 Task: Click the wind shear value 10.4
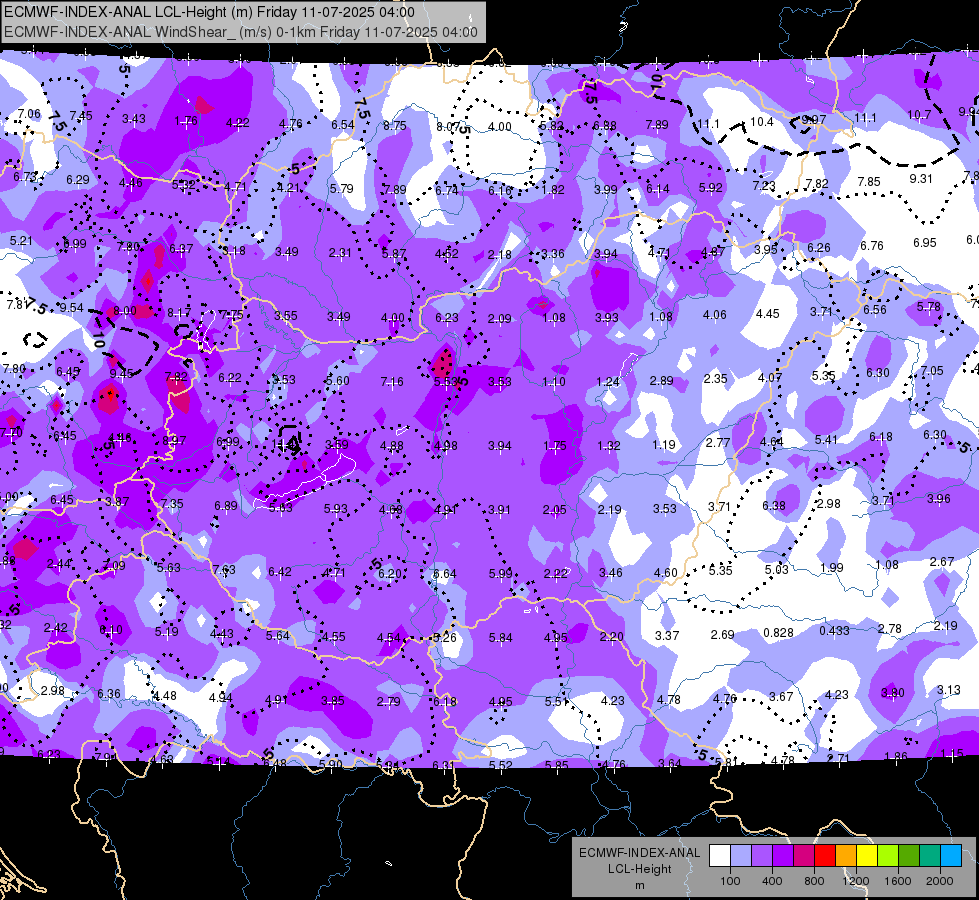tap(762, 122)
